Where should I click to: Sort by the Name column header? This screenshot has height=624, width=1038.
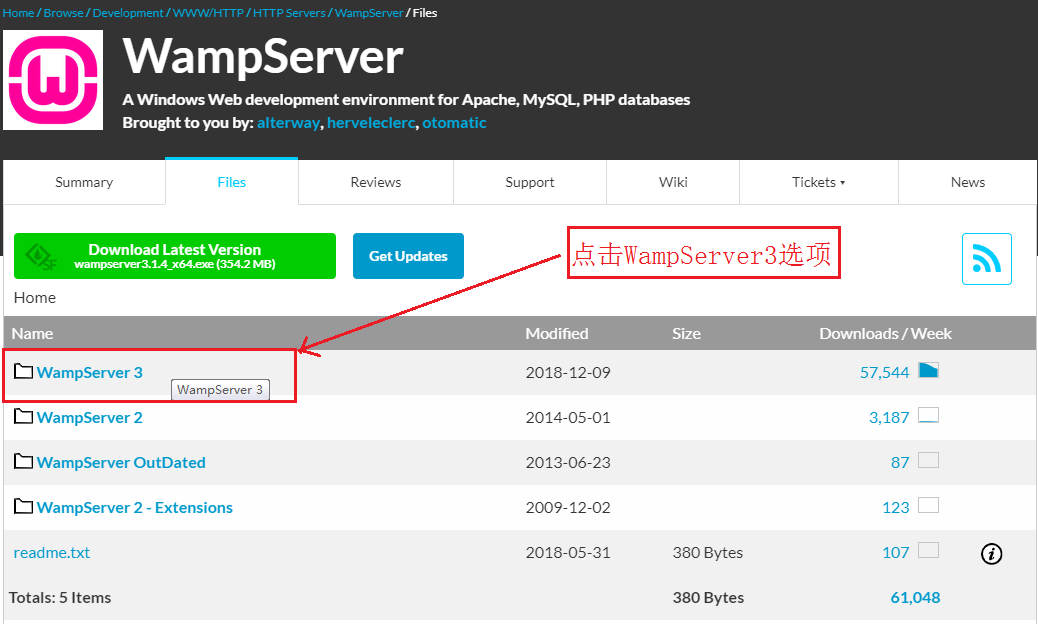(32, 334)
